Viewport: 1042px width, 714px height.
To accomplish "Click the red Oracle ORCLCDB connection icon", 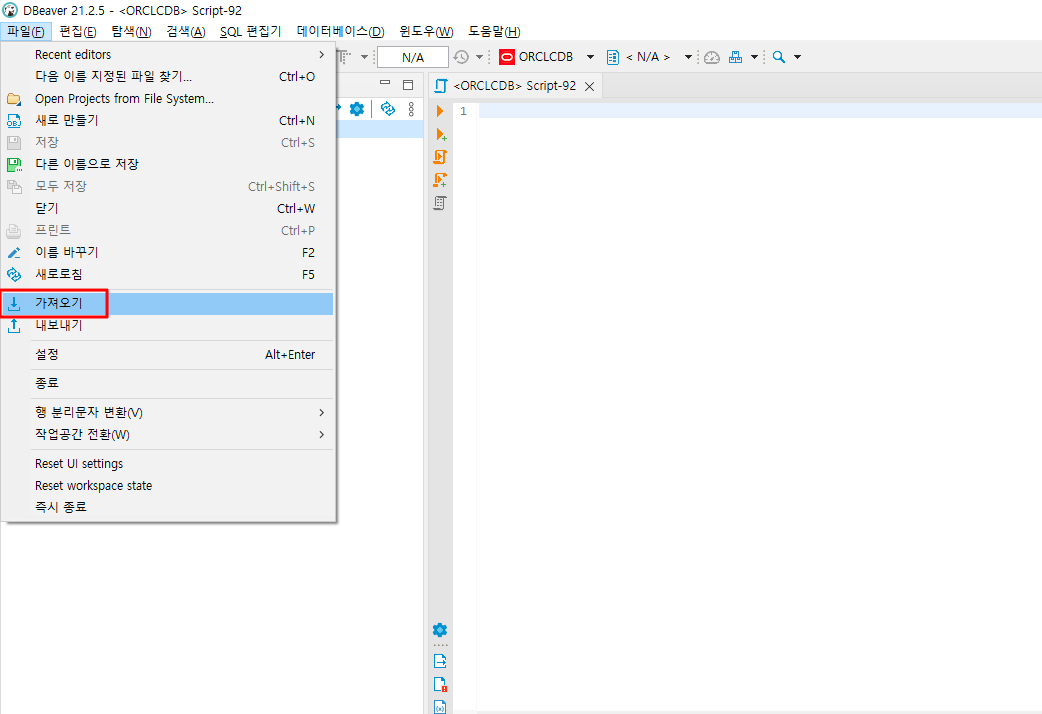I will click(x=506, y=57).
